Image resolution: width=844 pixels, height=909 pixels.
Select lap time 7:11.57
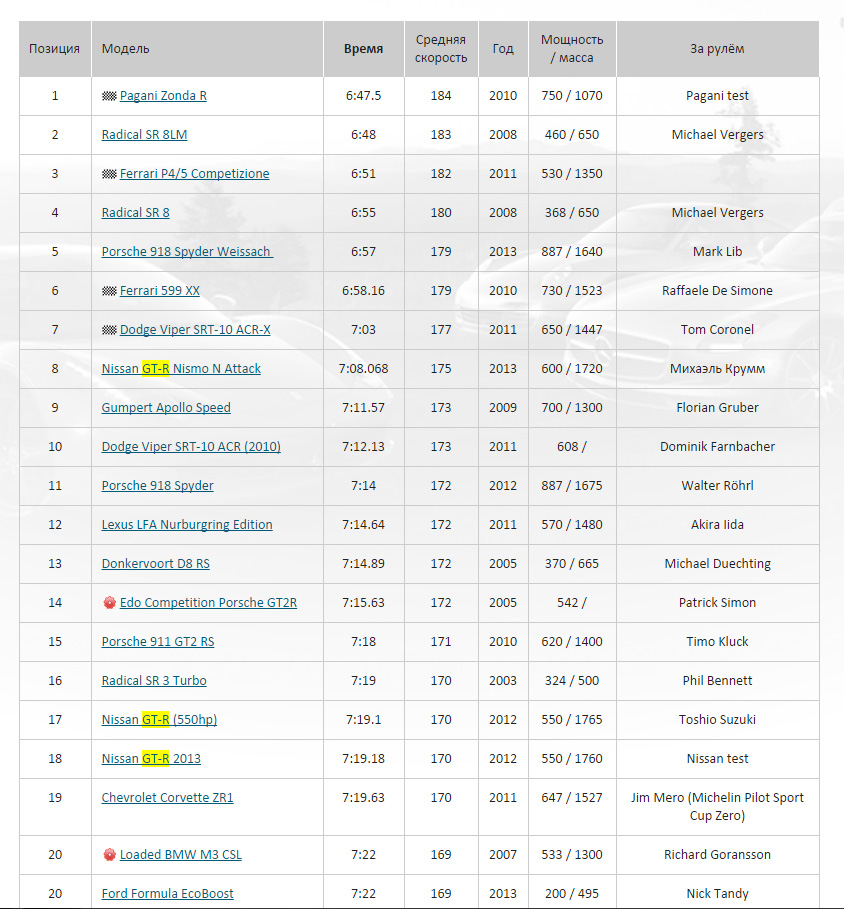click(363, 408)
